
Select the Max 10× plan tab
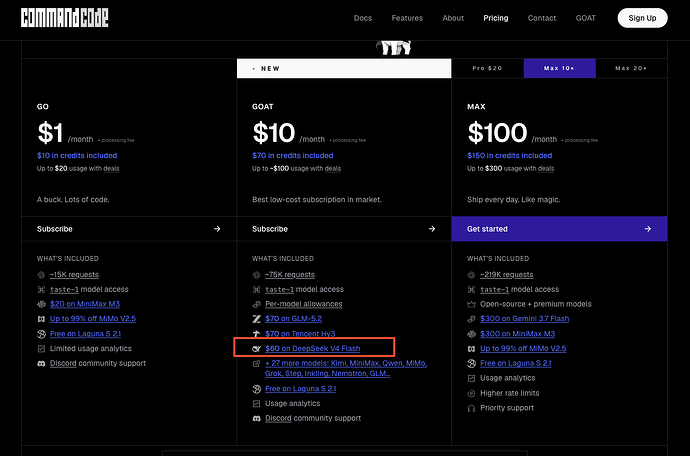click(x=559, y=68)
